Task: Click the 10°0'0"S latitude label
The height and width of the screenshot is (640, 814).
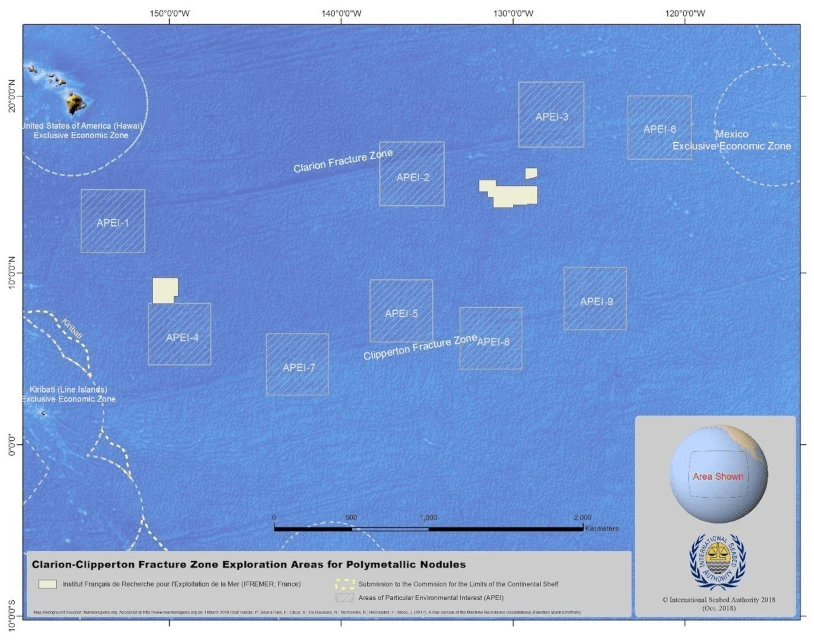Action: click(12, 616)
